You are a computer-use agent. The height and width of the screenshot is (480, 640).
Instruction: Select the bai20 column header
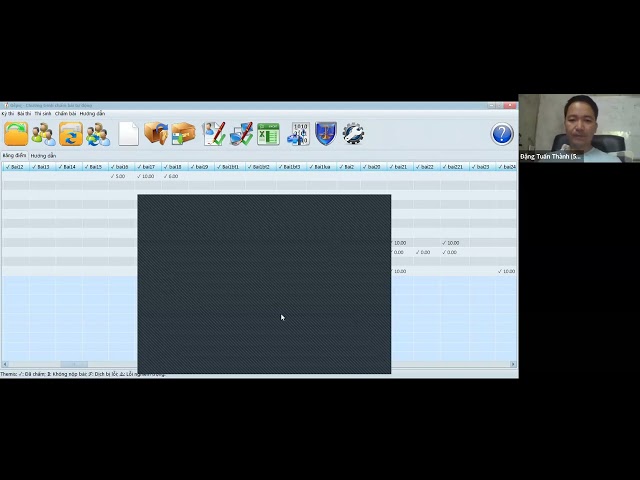[373, 167]
